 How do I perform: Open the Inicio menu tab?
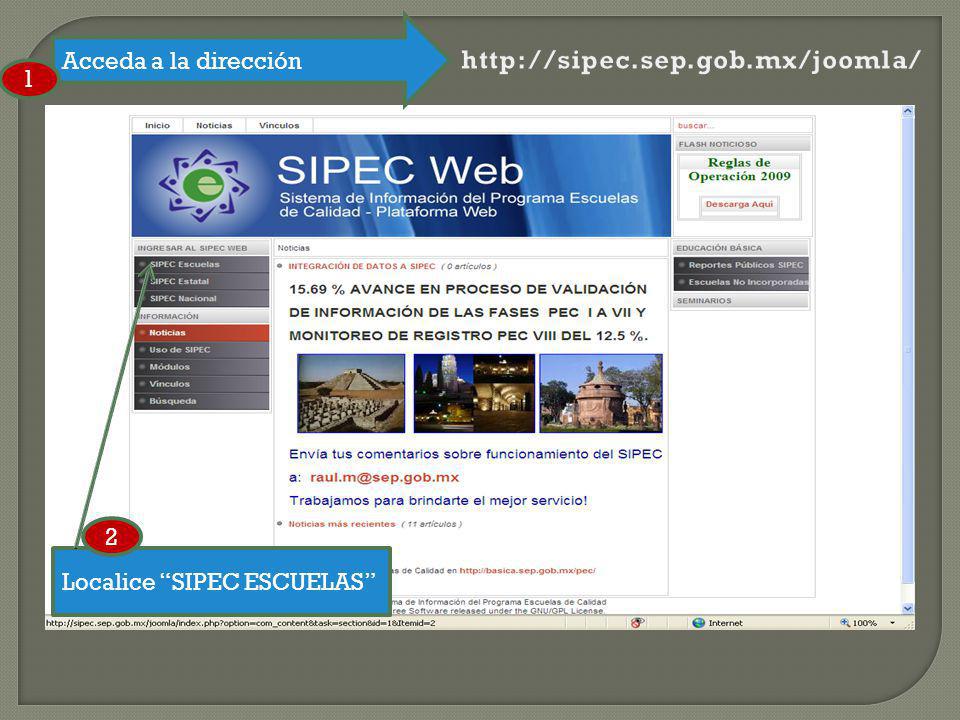[x=157, y=126]
